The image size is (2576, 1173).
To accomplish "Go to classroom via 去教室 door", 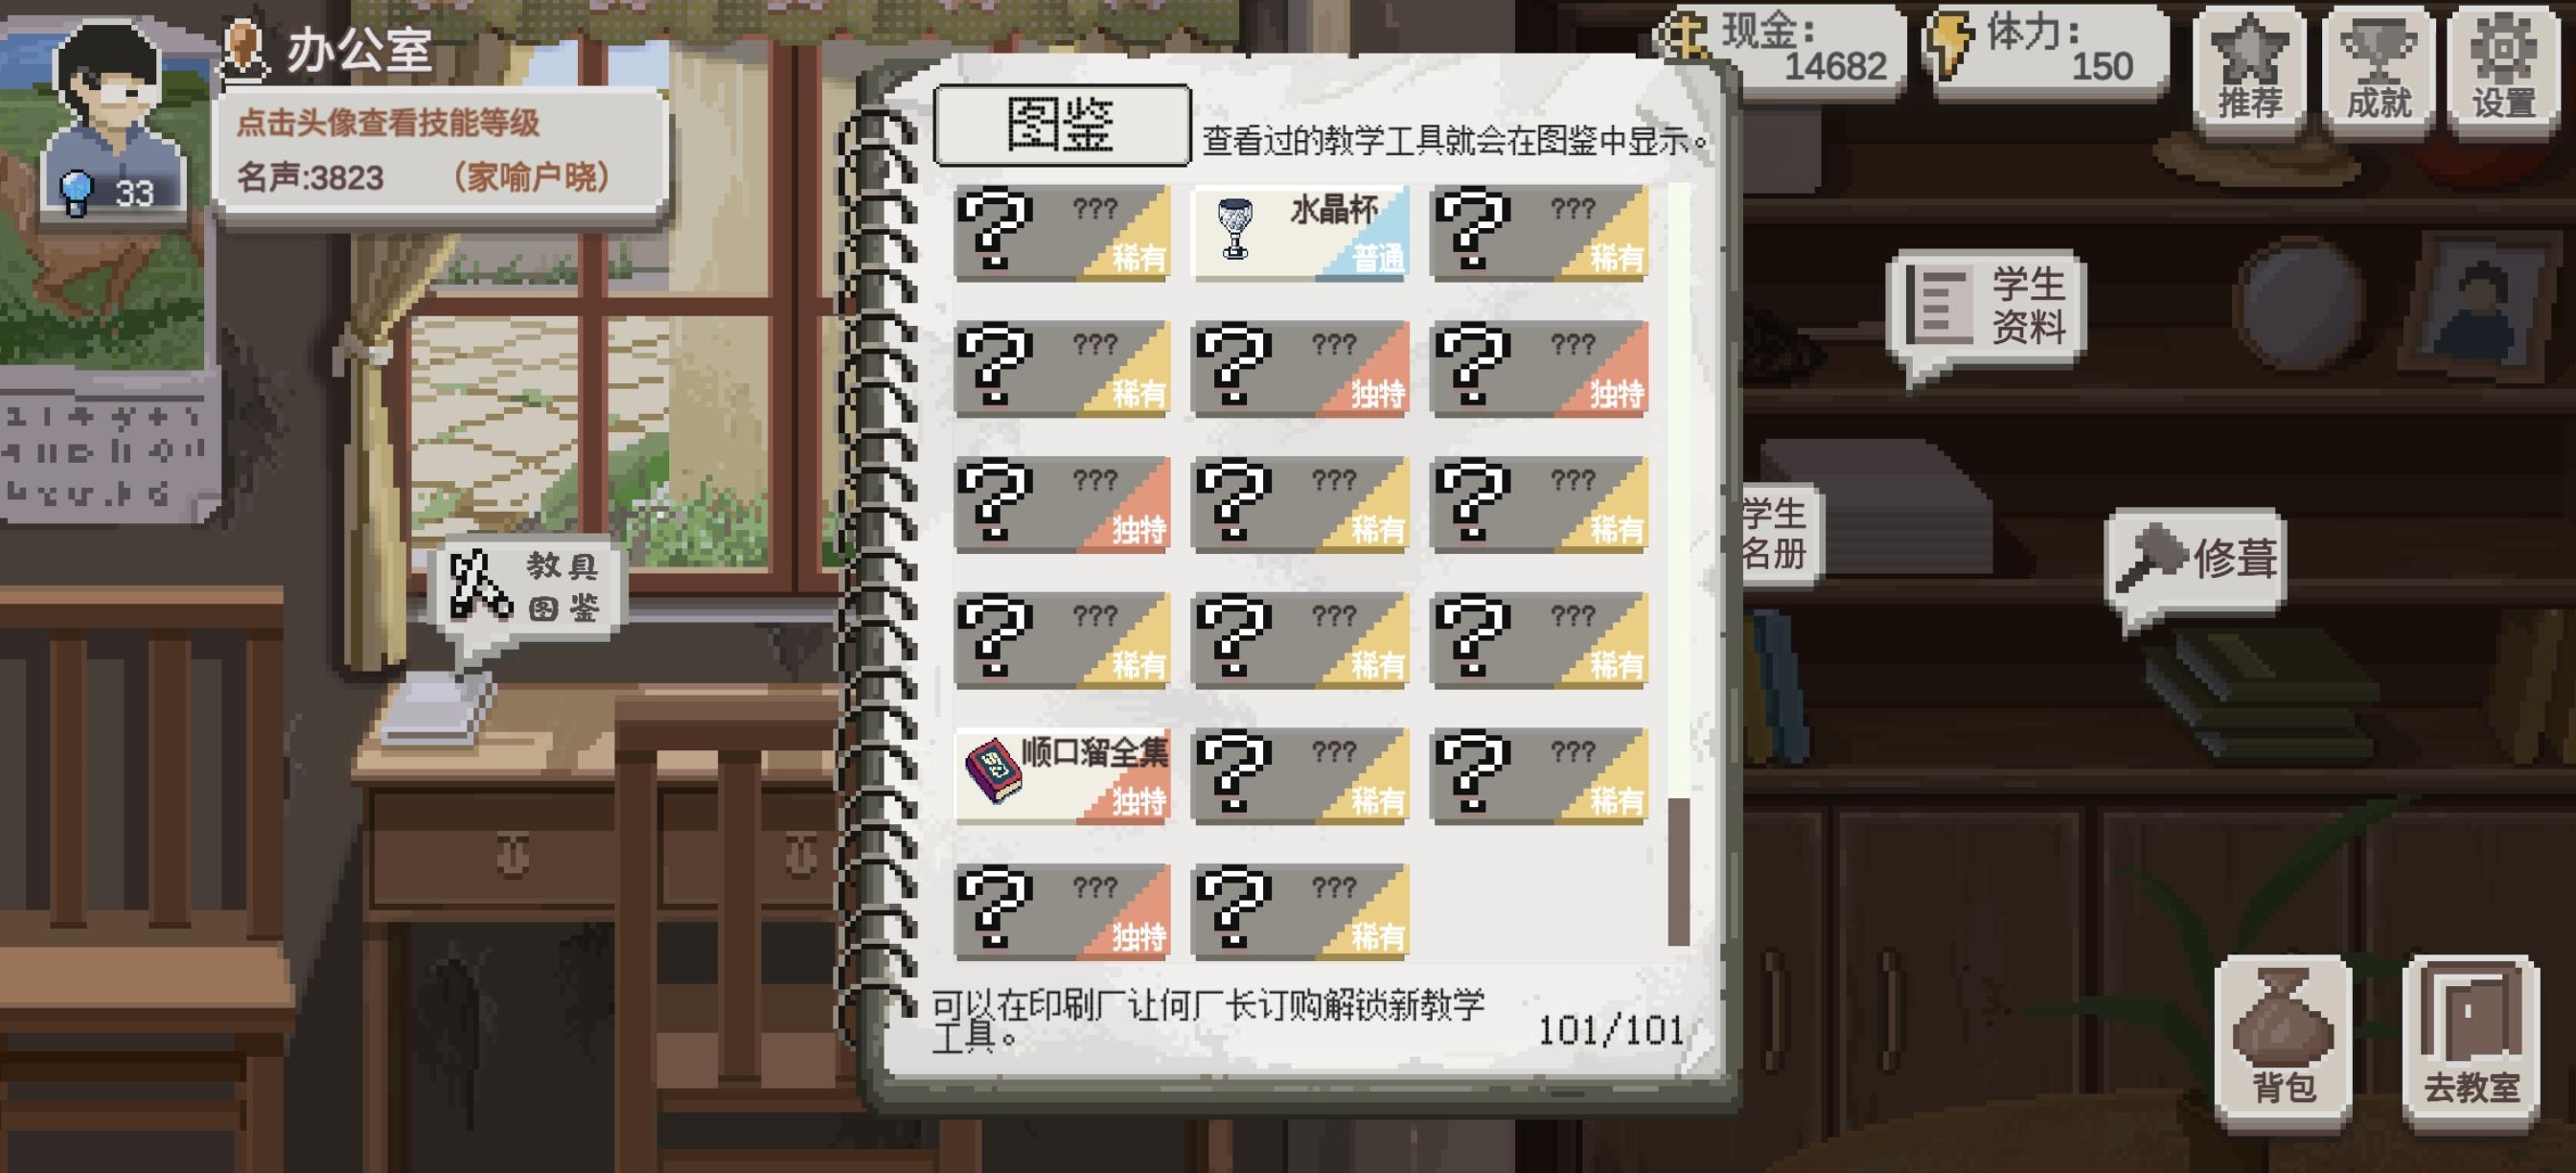I will click(x=2471, y=1039).
